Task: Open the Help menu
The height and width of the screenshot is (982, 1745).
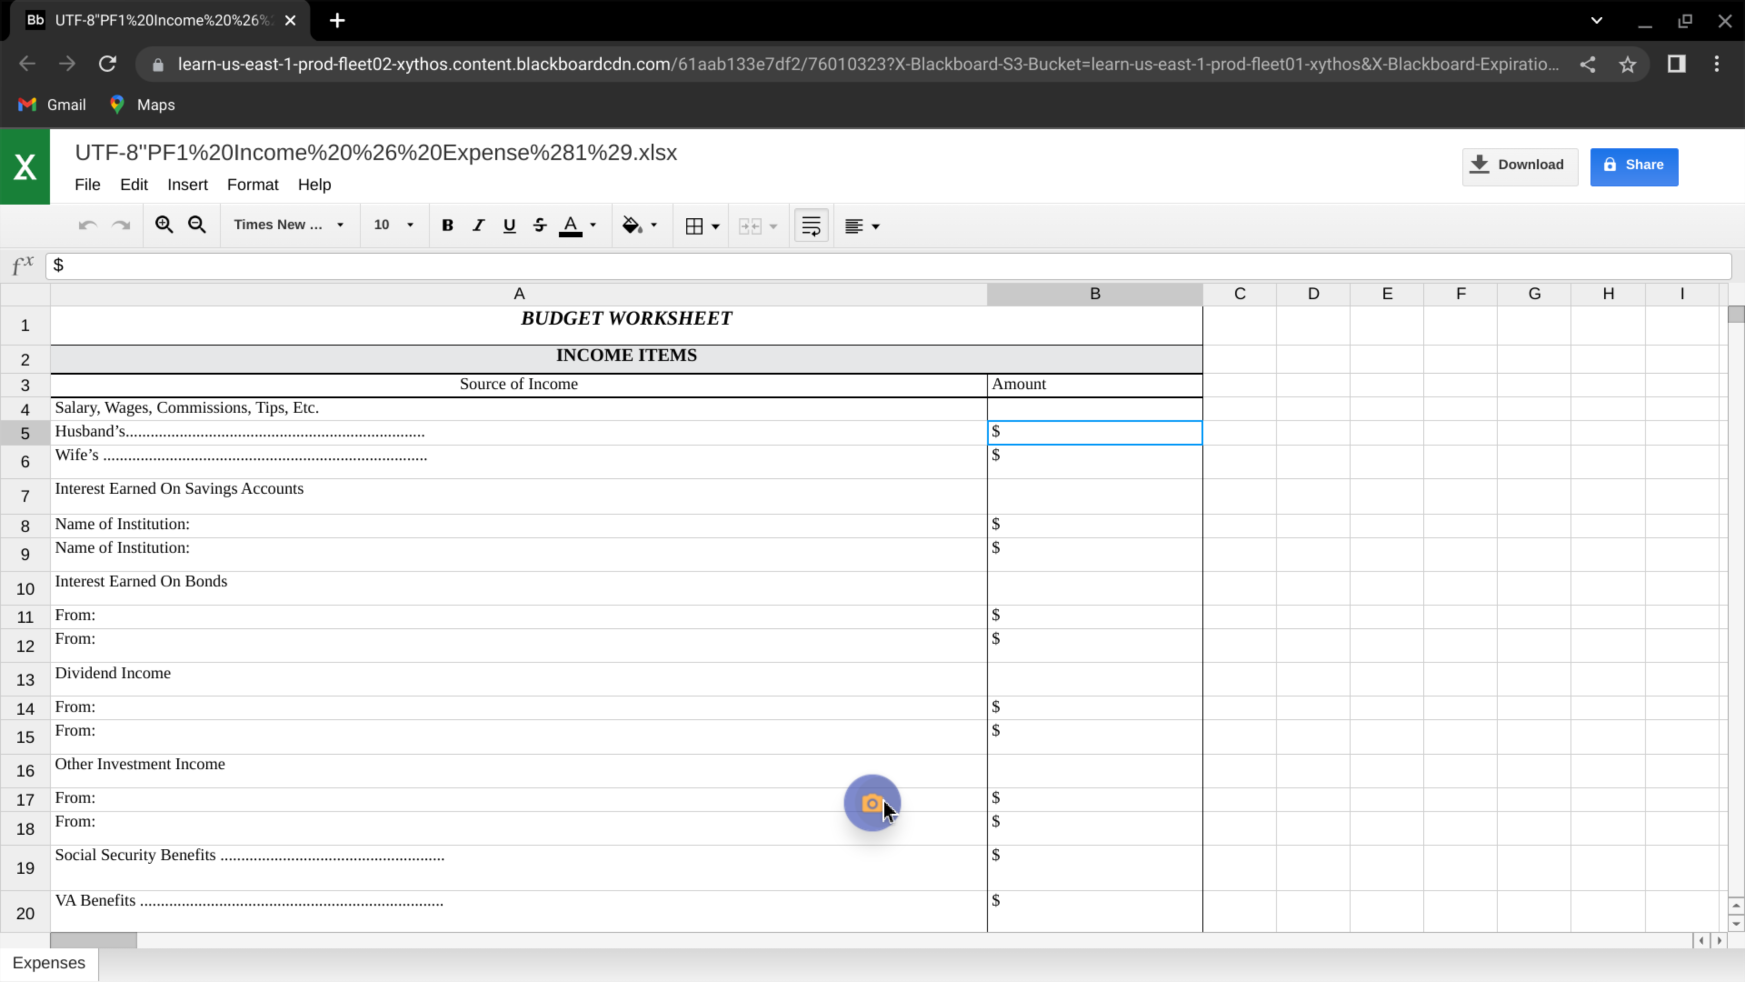Action: pos(314,185)
